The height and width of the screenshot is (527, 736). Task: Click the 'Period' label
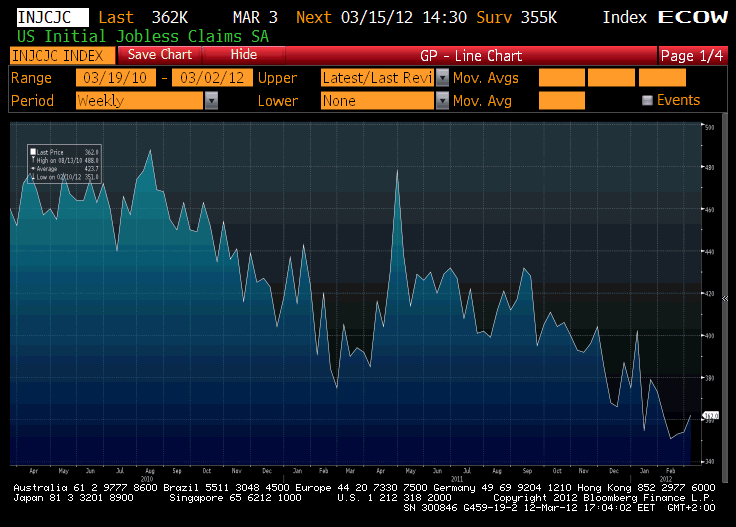(x=32, y=100)
